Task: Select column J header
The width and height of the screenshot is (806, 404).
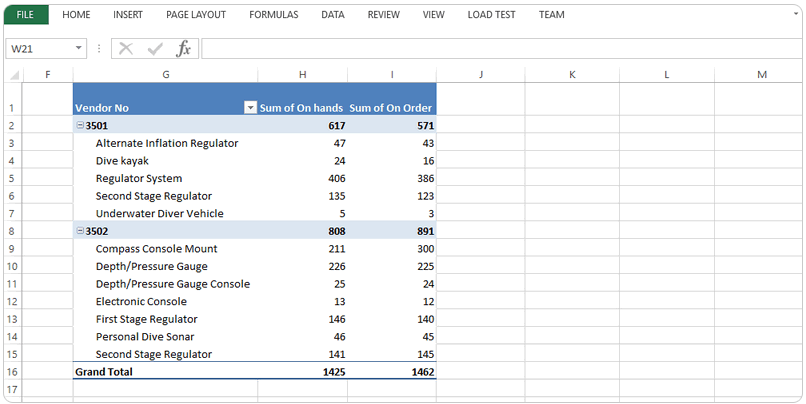Action: [x=481, y=75]
